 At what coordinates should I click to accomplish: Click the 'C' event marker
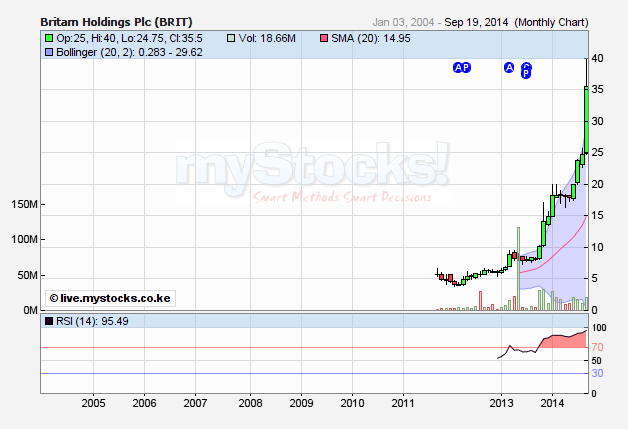527,67
